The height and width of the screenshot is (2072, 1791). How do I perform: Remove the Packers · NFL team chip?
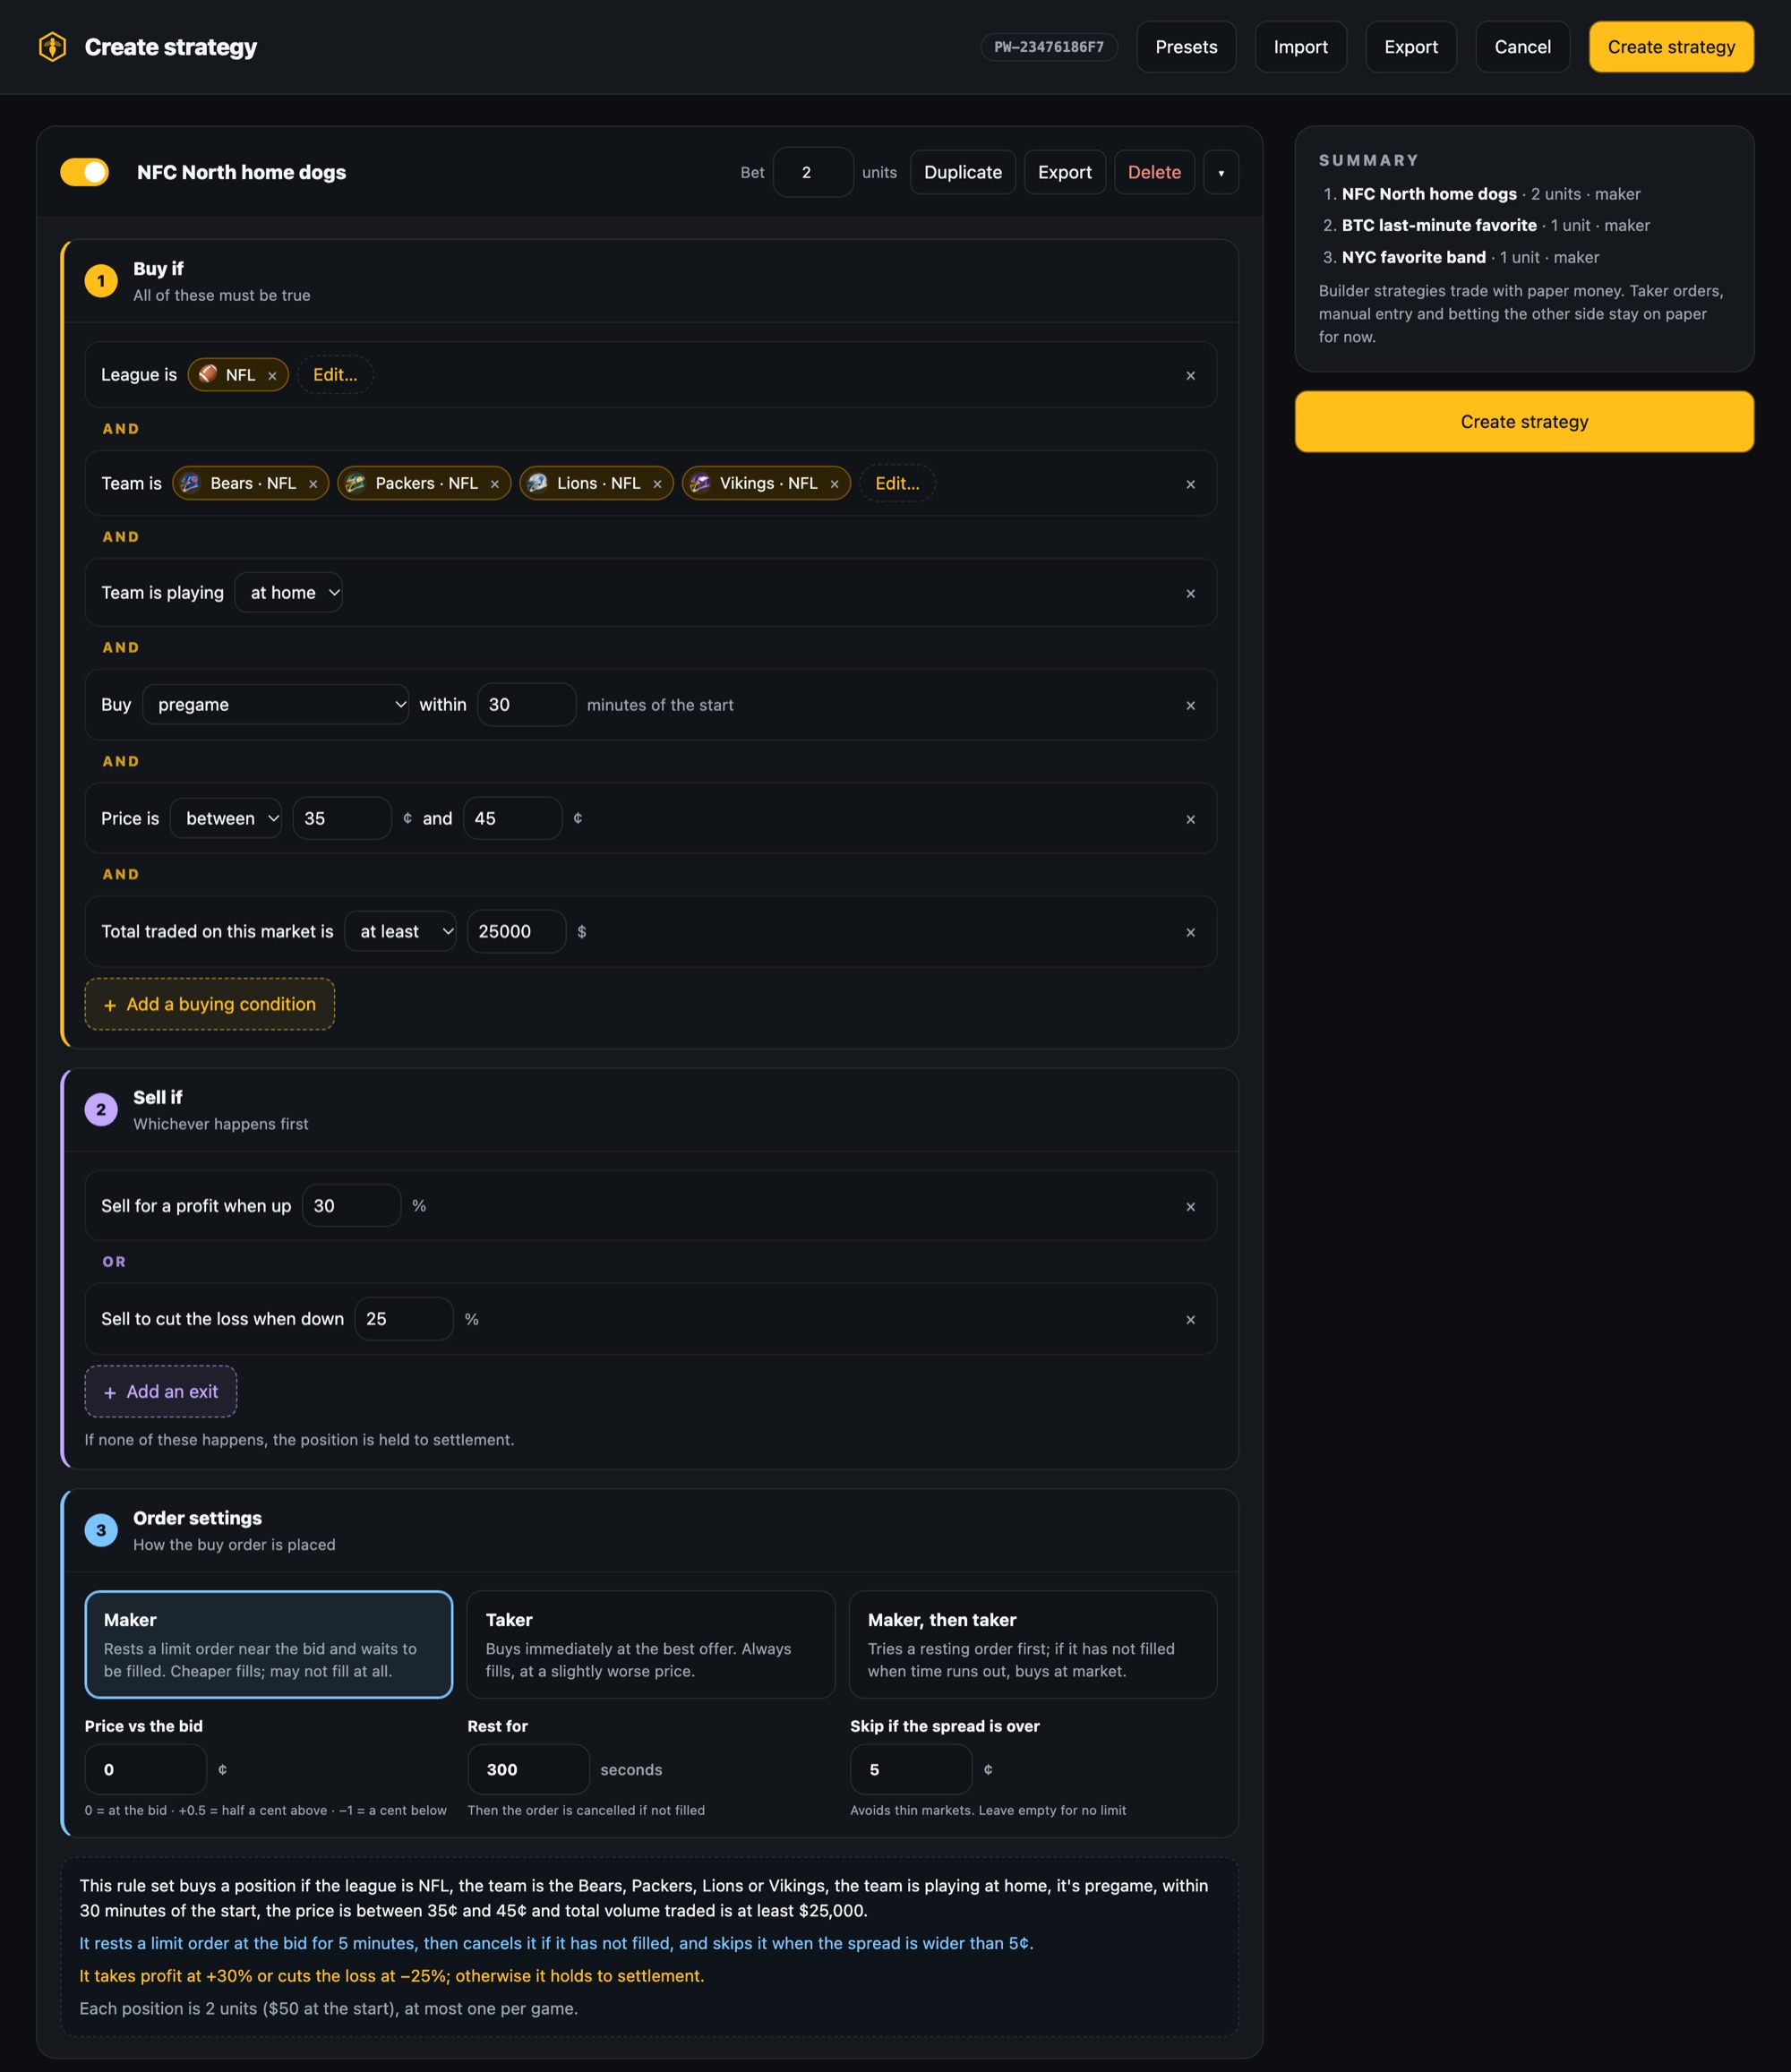[x=494, y=484]
